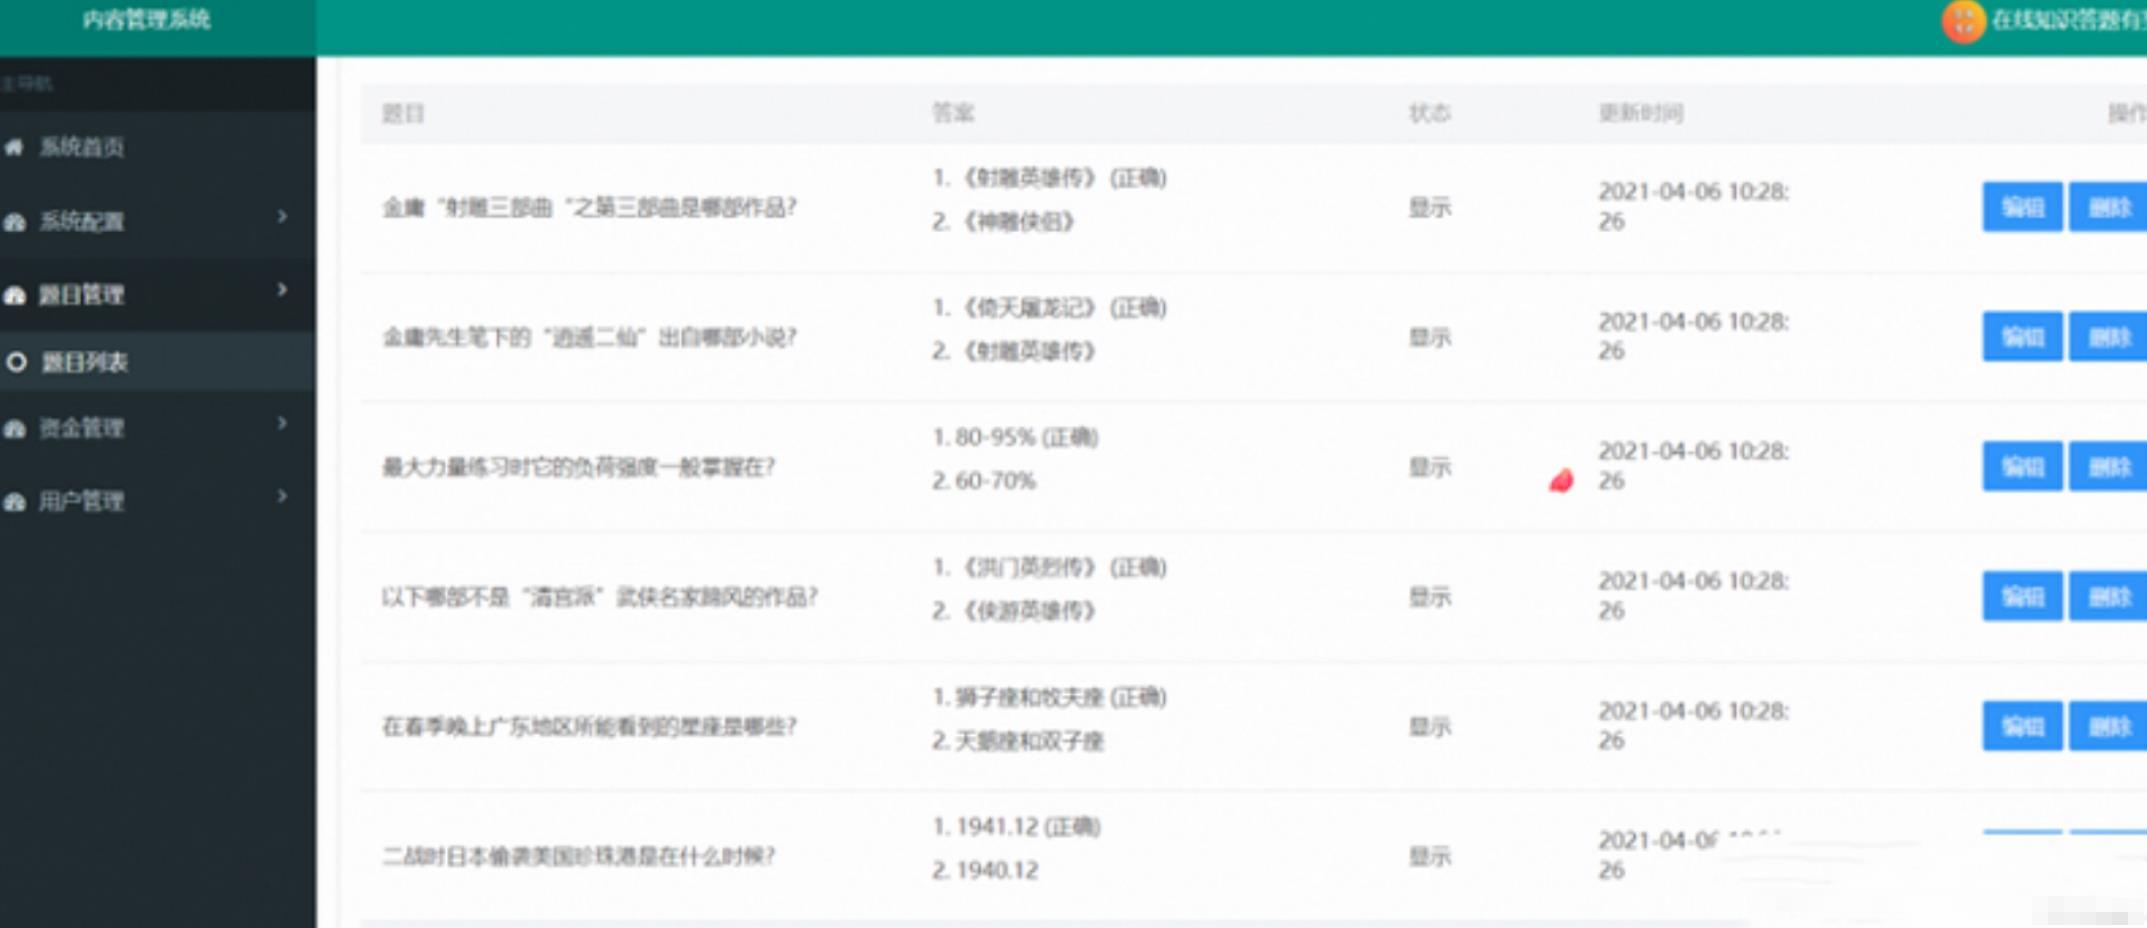Click answer 2. 天鹅座和双子座
2147x928 pixels.
[1018, 741]
